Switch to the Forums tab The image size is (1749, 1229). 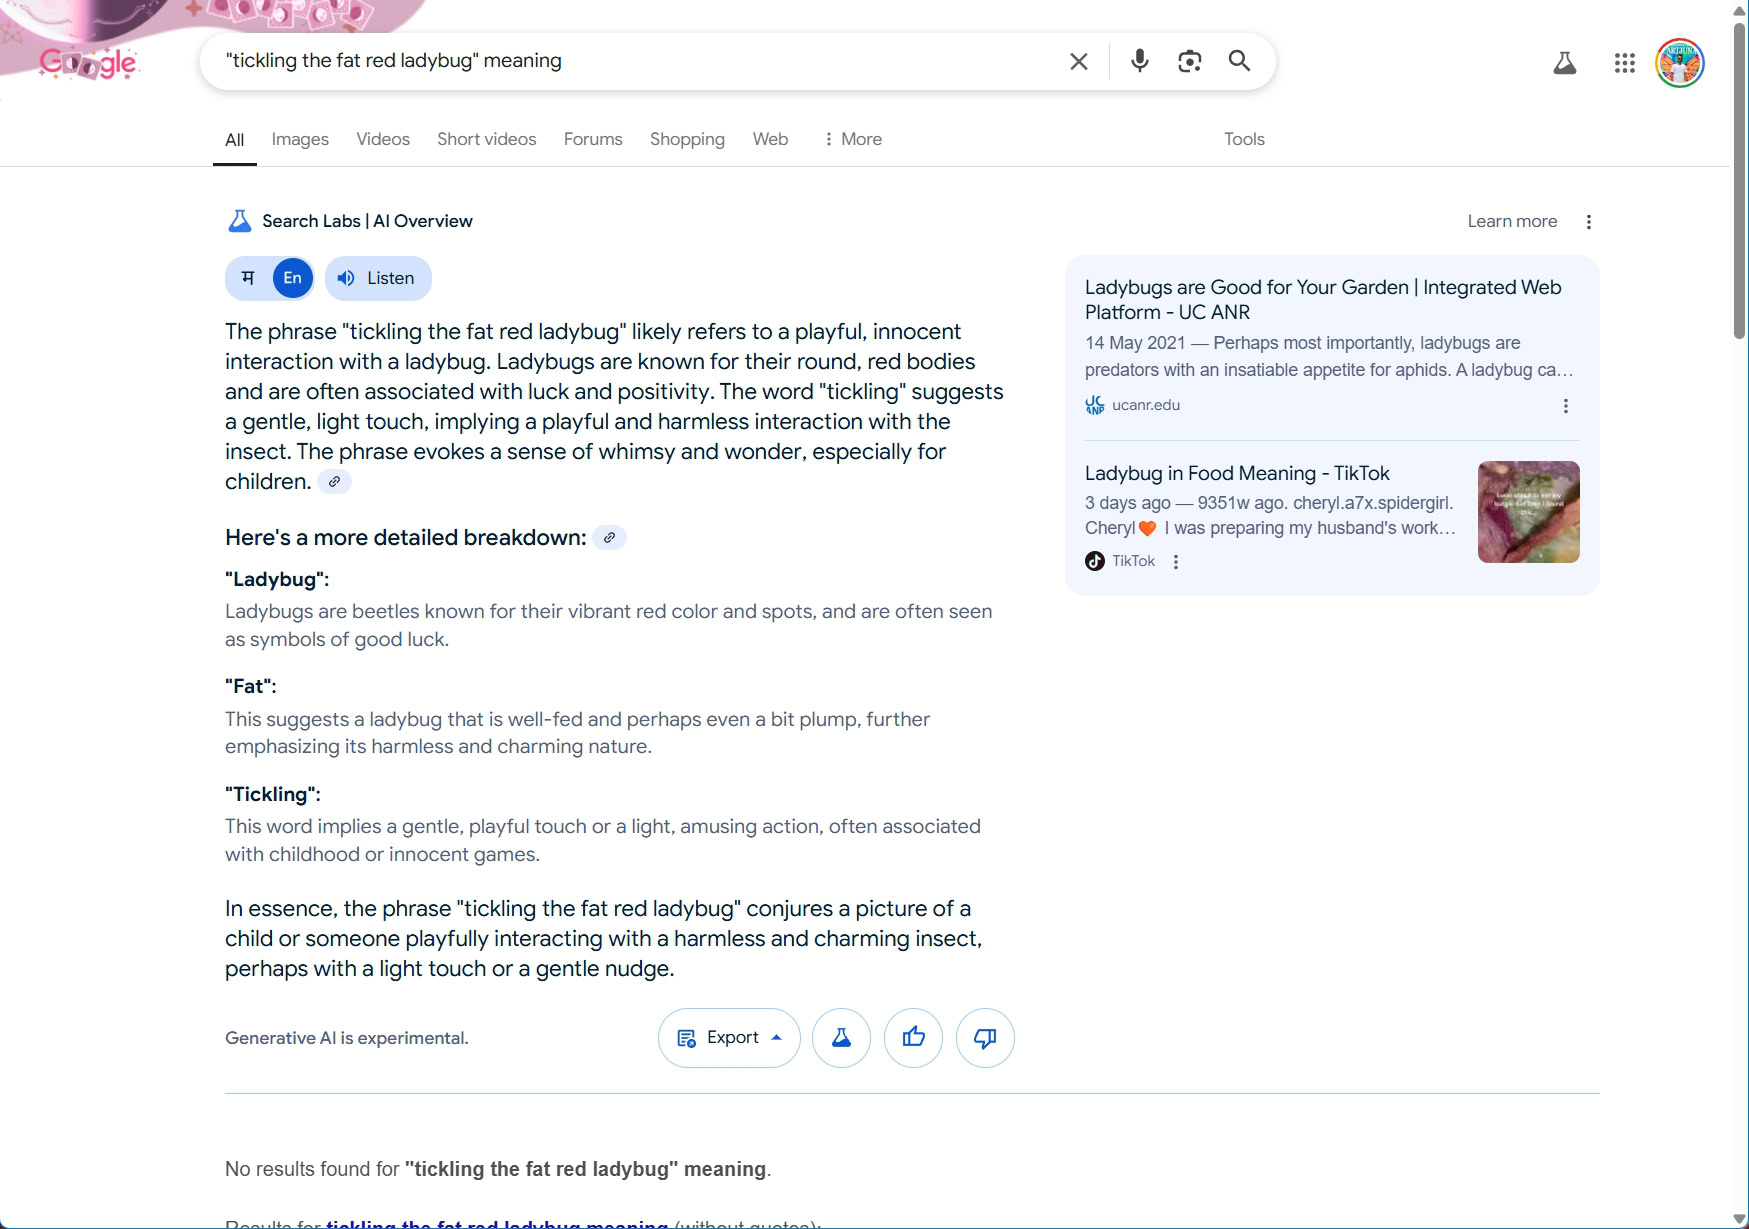click(593, 139)
